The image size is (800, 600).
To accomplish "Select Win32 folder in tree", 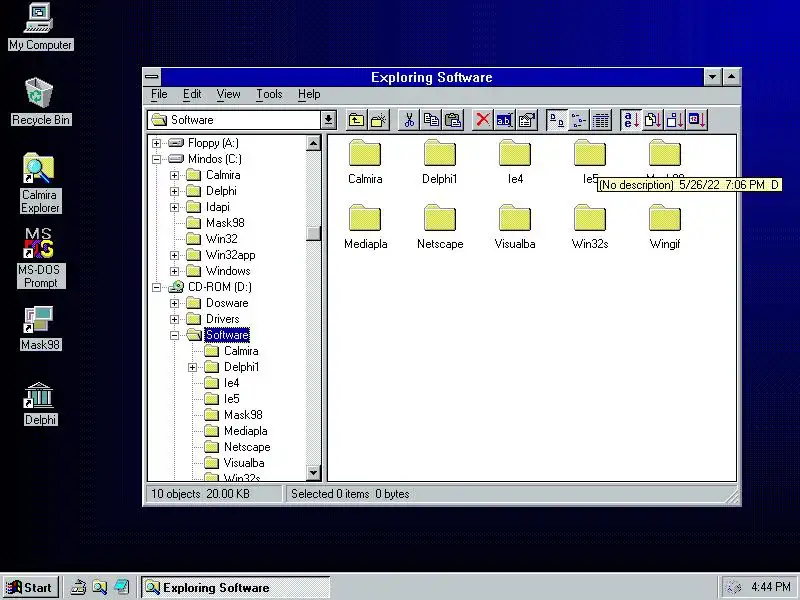I will [221, 239].
